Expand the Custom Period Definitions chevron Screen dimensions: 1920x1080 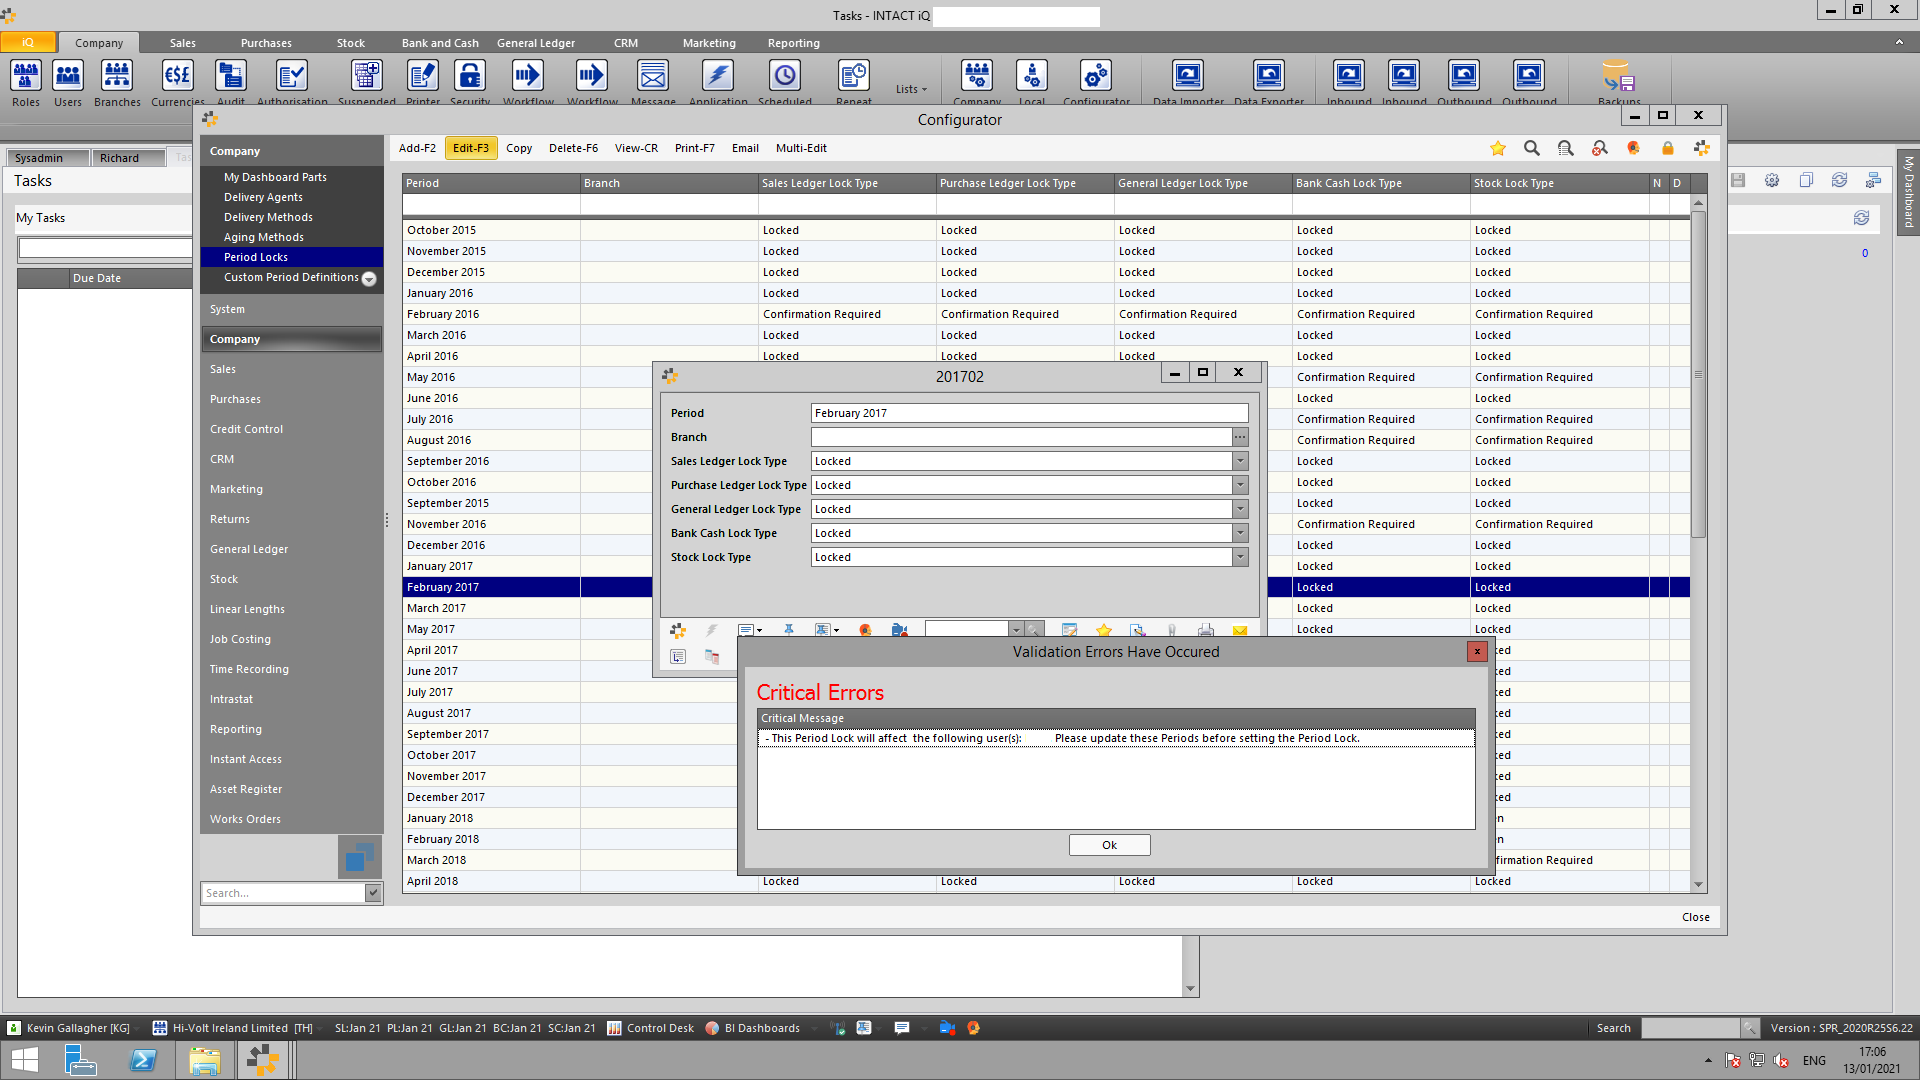pyautogui.click(x=368, y=279)
